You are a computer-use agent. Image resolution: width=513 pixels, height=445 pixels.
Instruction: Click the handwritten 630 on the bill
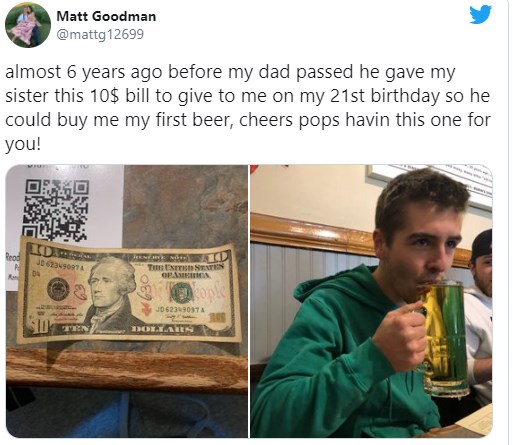click(x=144, y=287)
